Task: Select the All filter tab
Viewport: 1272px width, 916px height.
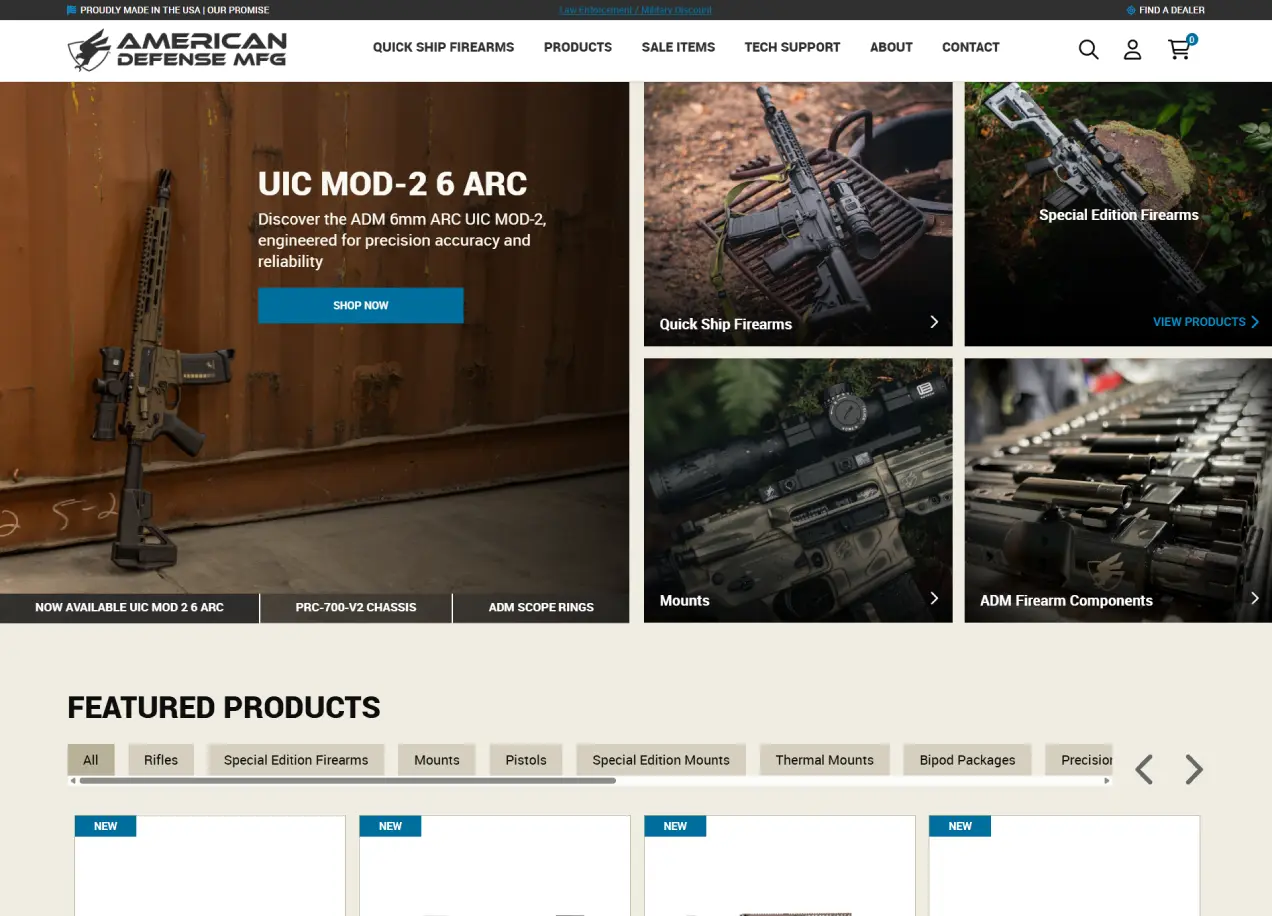Action: [x=91, y=760]
